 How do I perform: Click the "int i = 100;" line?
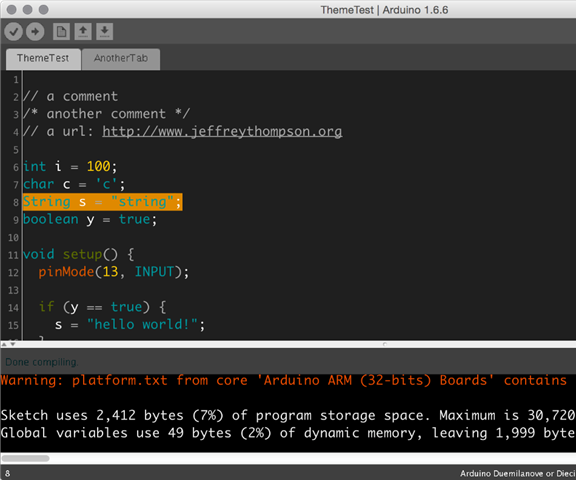[70, 167]
